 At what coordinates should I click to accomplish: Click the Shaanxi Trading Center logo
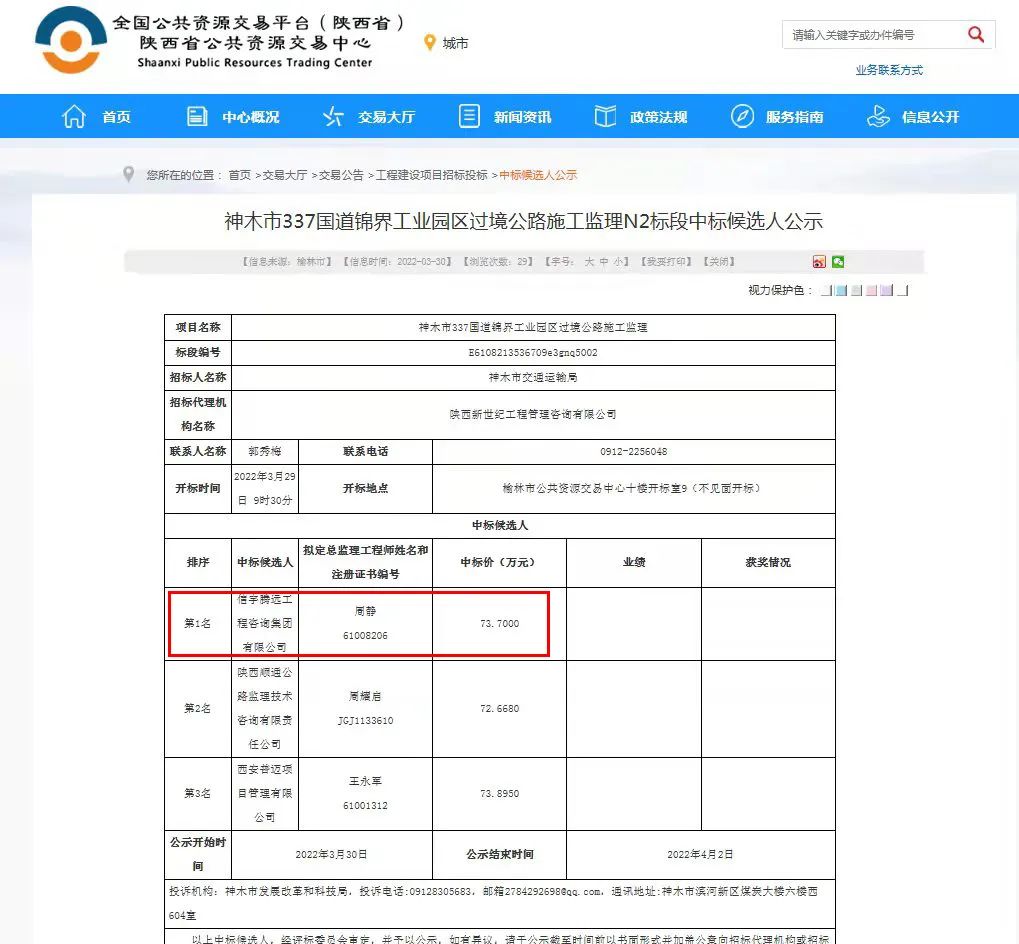coord(70,44)
